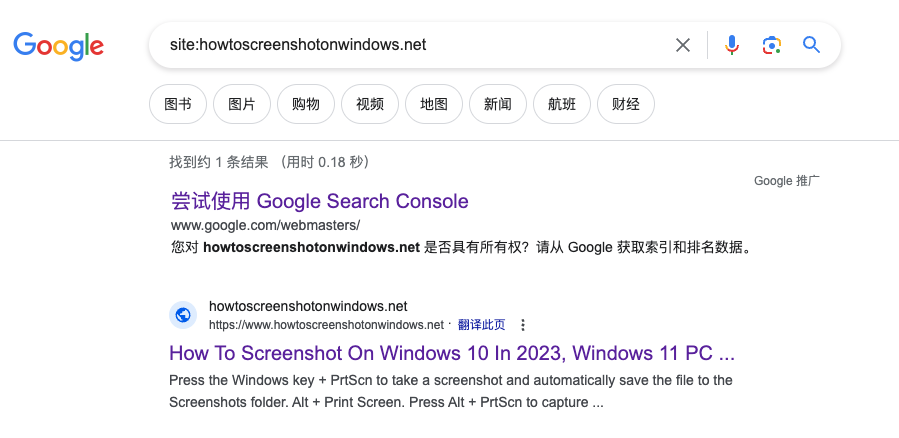
Task: Click the howtoscreenshotonwindows.net globe favicon
Action: pos(183,315)
